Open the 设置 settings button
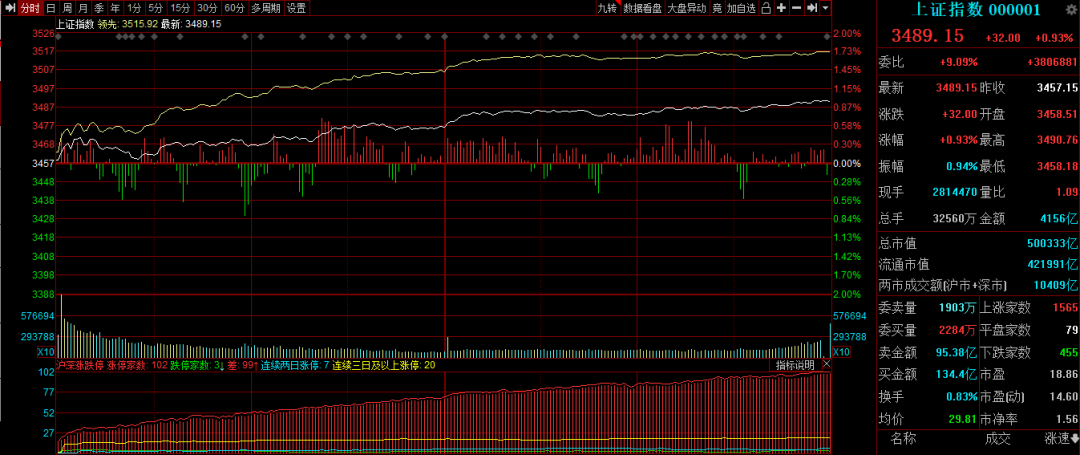Screen dimensions: 1080x455 click(296, 8)
